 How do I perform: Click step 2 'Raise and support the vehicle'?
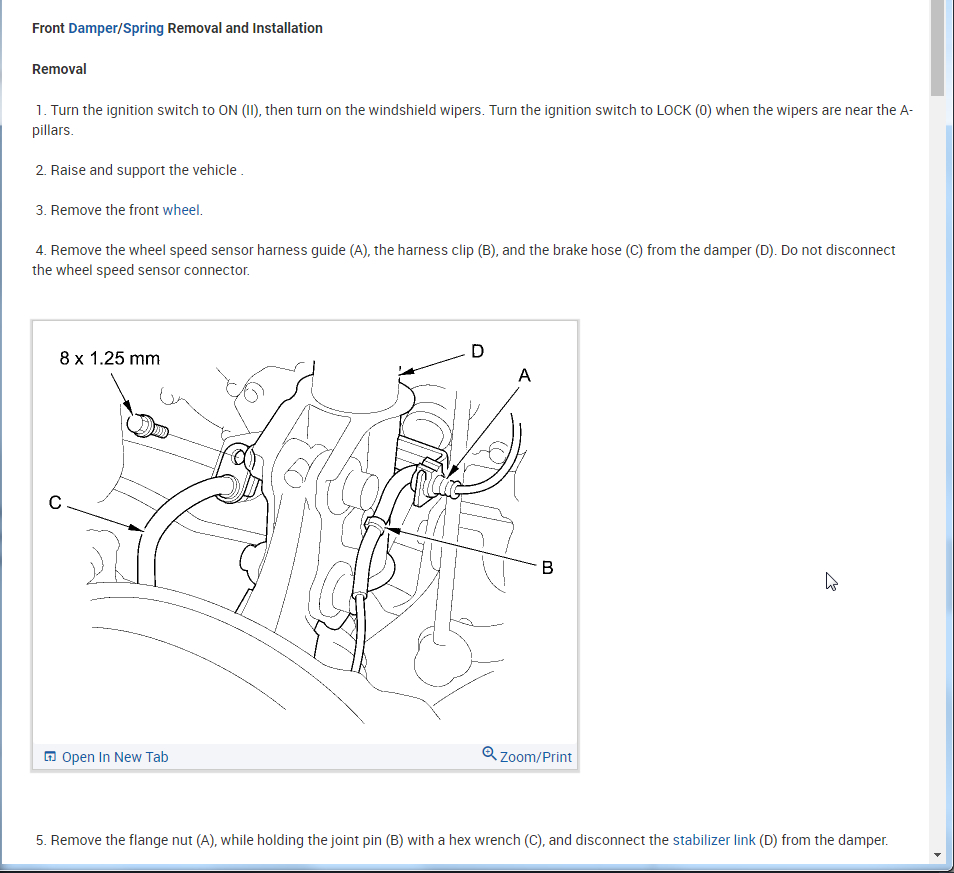[x=139, y=170]
